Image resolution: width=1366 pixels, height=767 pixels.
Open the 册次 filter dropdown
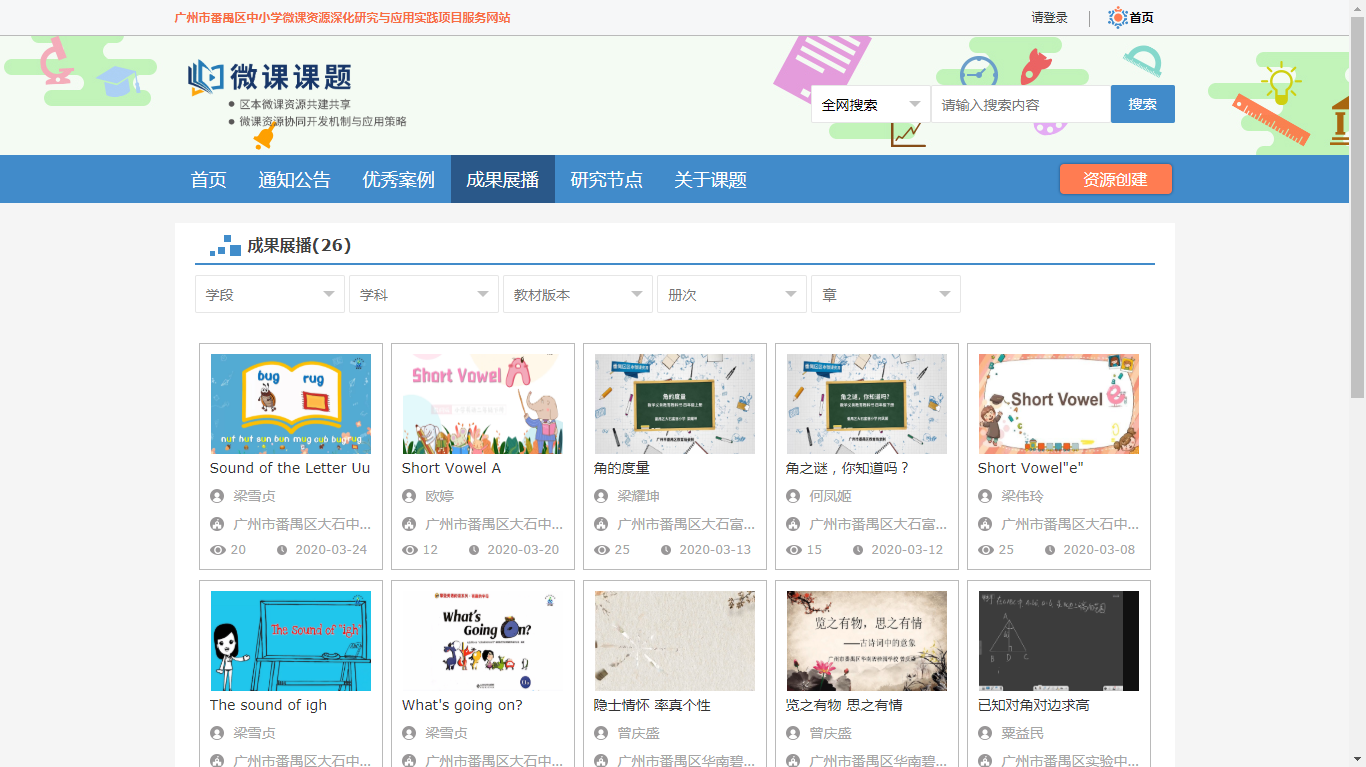pos(732,294)
